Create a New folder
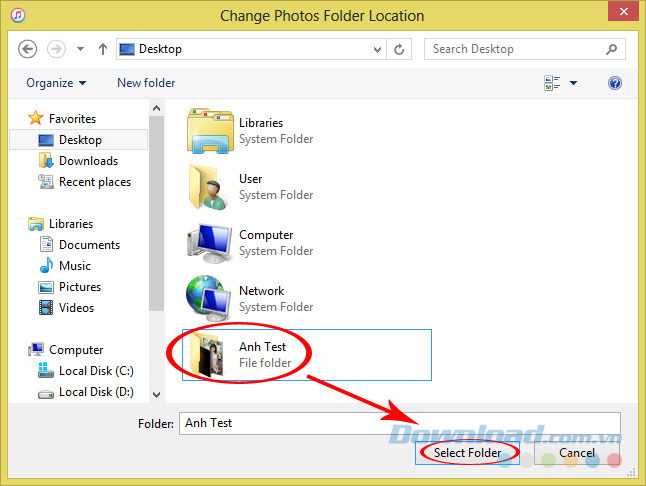Image resolution: width=646 pixels, height=486 pixels. coord(146,83)
